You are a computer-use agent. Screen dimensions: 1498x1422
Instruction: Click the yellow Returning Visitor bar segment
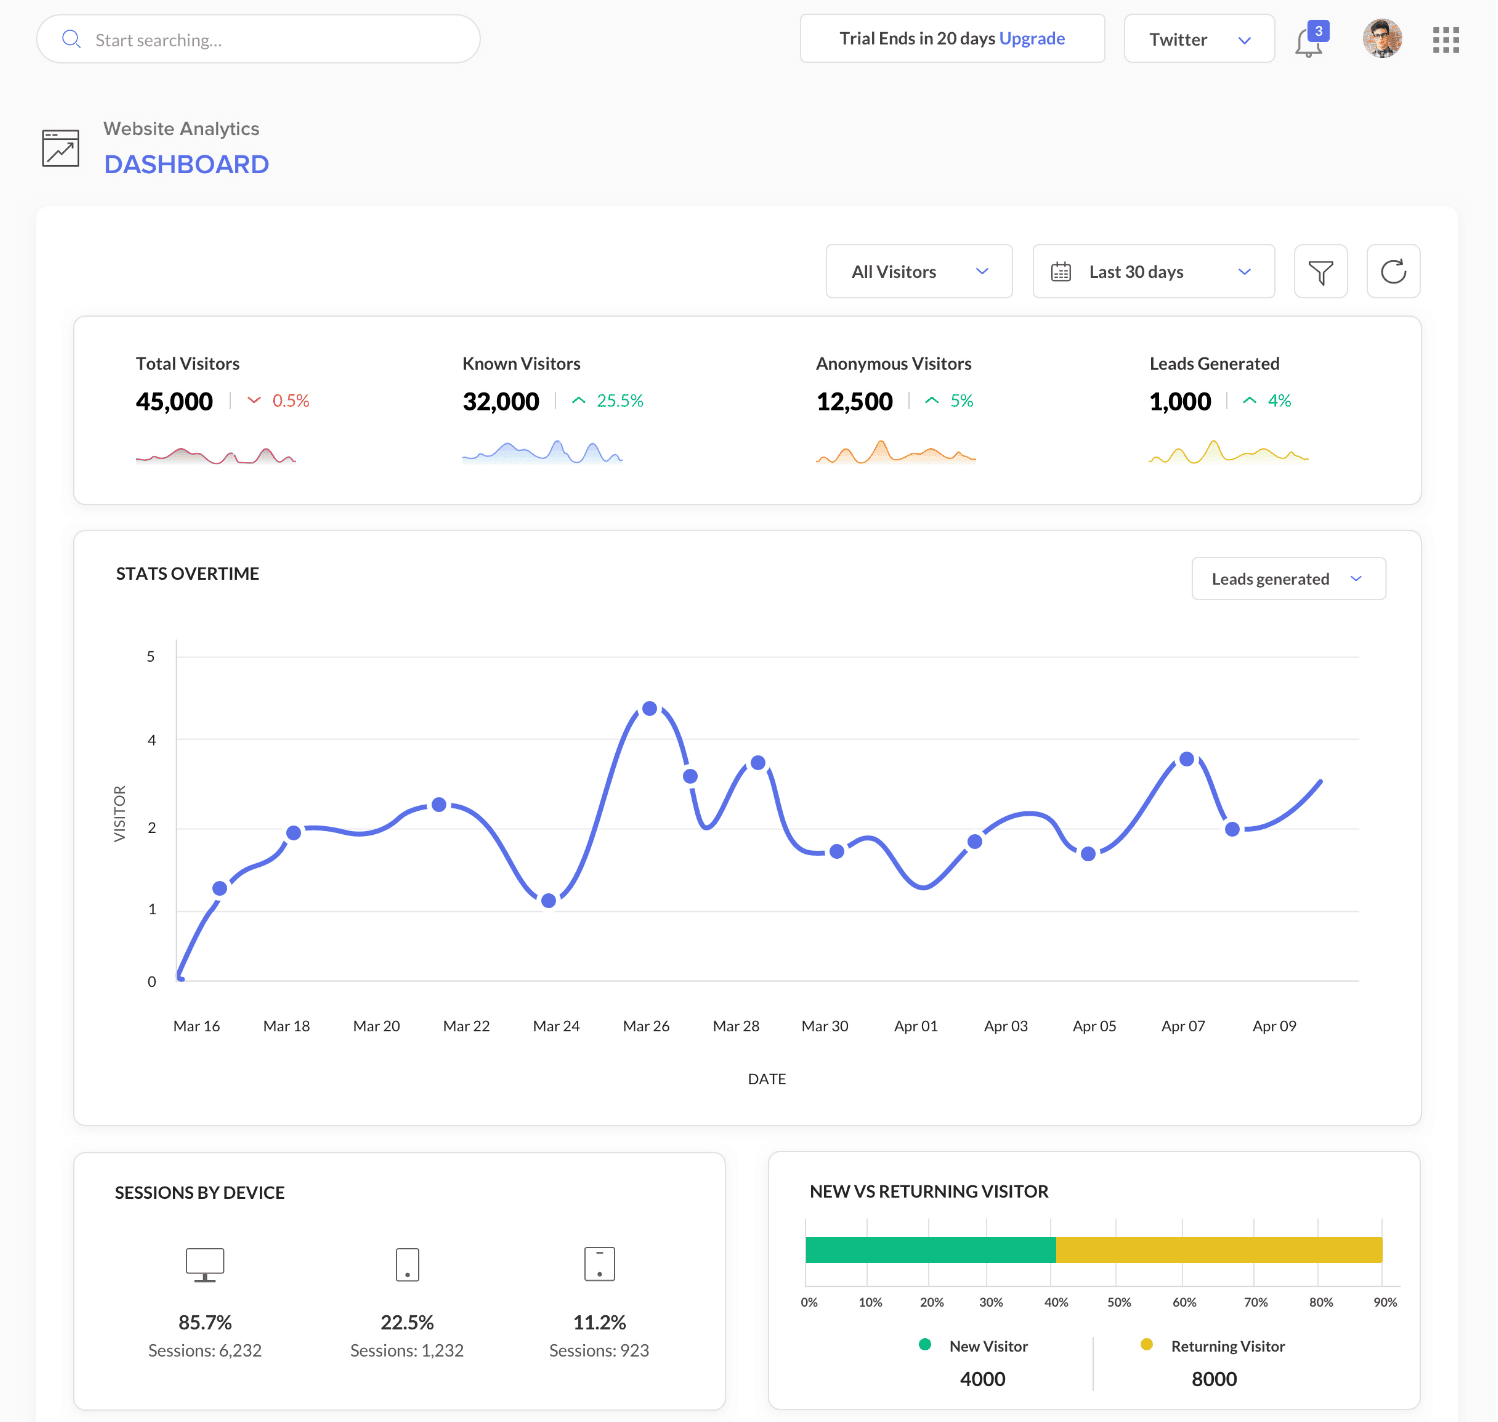click(1219, 1250)
